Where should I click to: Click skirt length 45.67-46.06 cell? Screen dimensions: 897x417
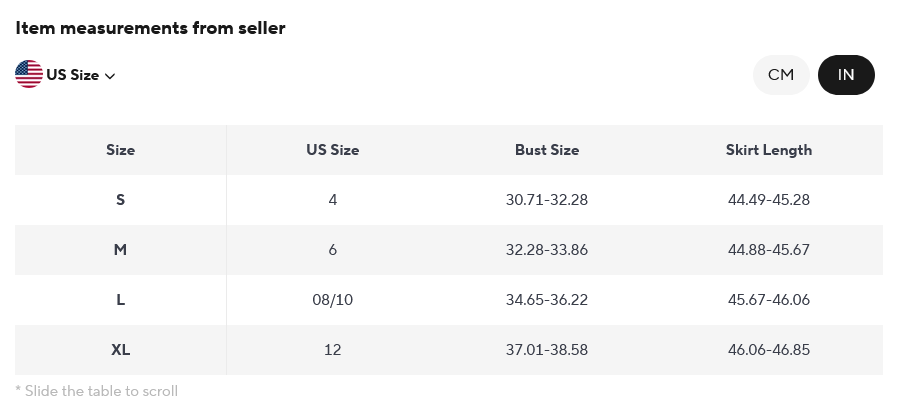pyautogui.click(x=768, y=300)
